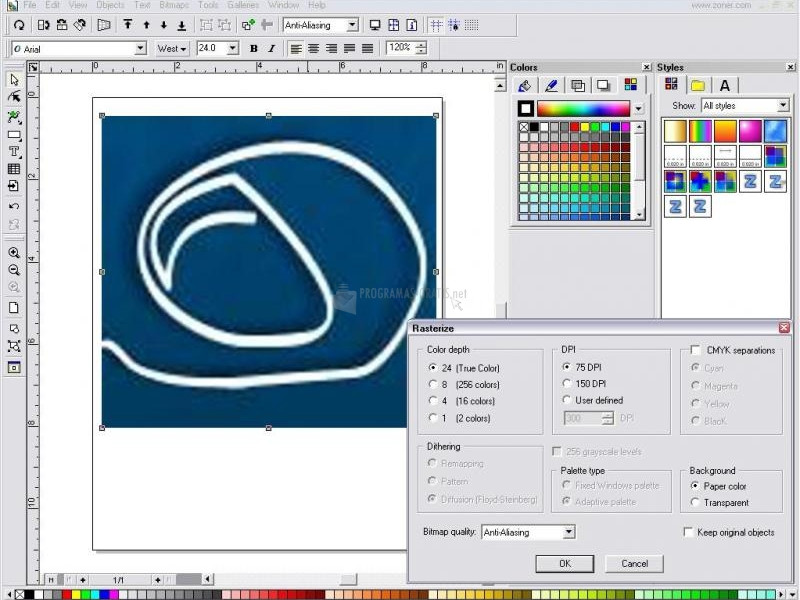Click the 1/1 page indicator
This screenshot has height=600, width=800.
click(118, 580)
